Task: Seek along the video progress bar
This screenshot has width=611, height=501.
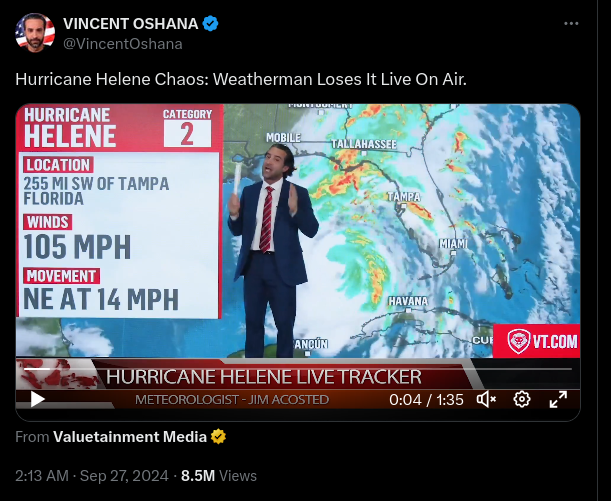Action: coord(298,369)
